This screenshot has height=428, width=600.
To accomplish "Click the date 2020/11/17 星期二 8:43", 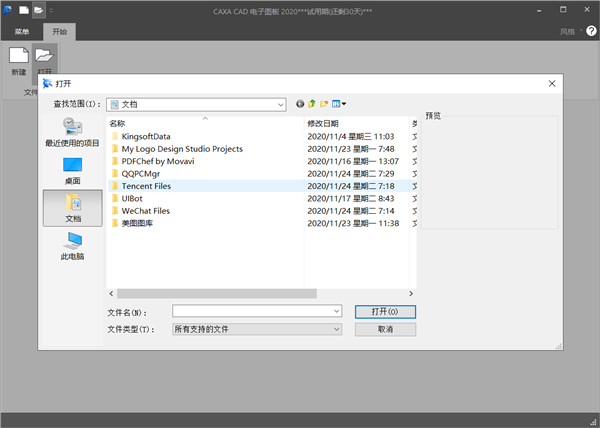I will [x=351, y=199].
